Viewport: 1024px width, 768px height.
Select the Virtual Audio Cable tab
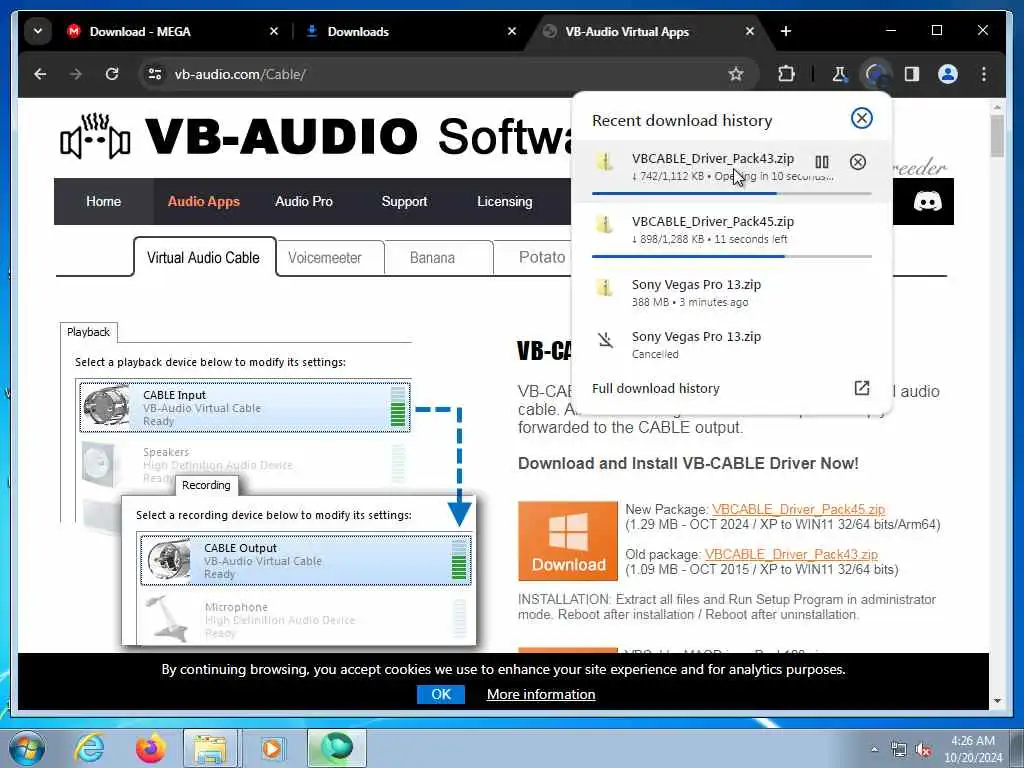(x=204, y=257)
